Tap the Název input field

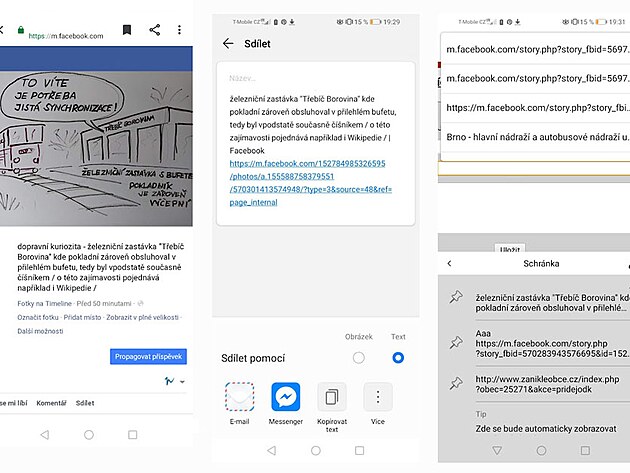tap(315, 77)
